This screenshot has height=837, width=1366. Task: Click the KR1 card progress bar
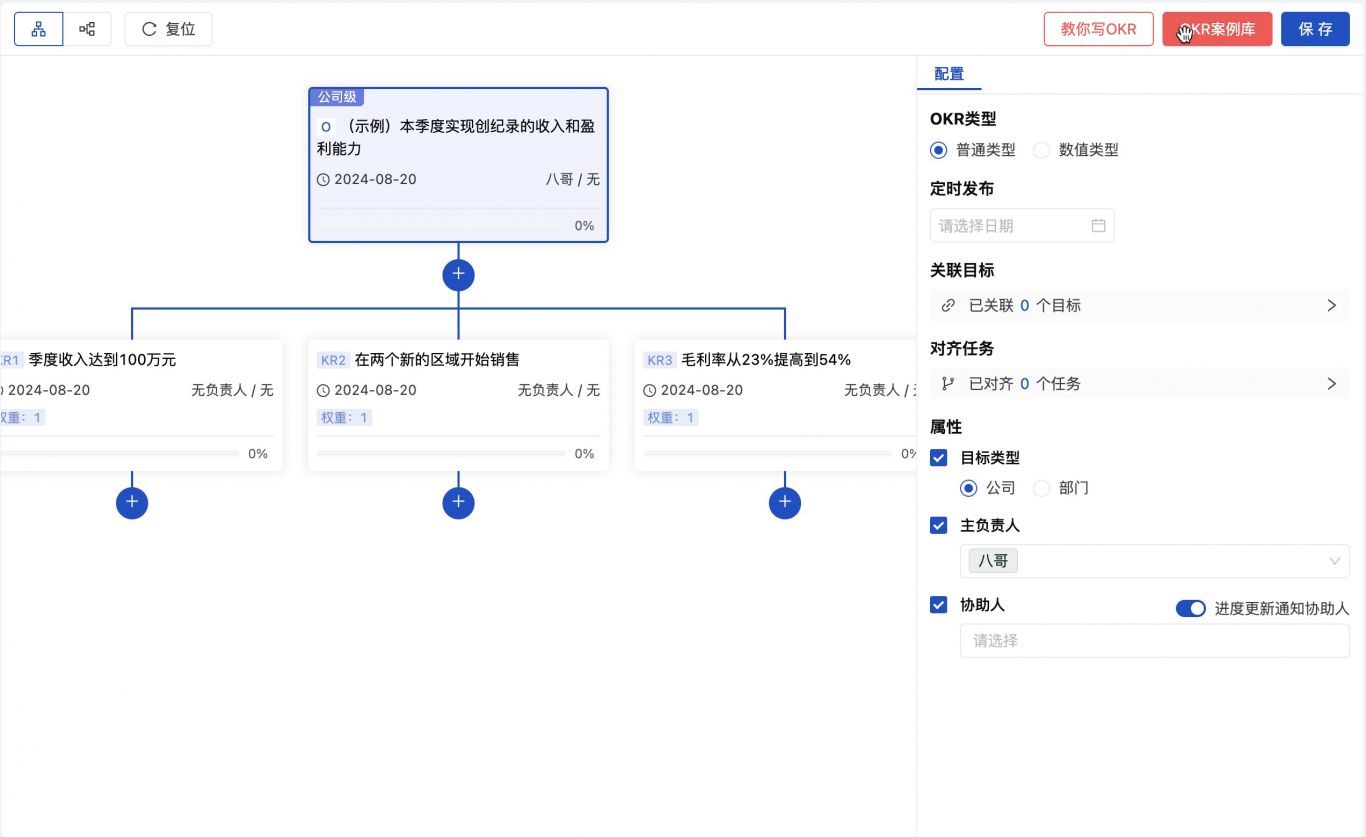pos(120,454)
